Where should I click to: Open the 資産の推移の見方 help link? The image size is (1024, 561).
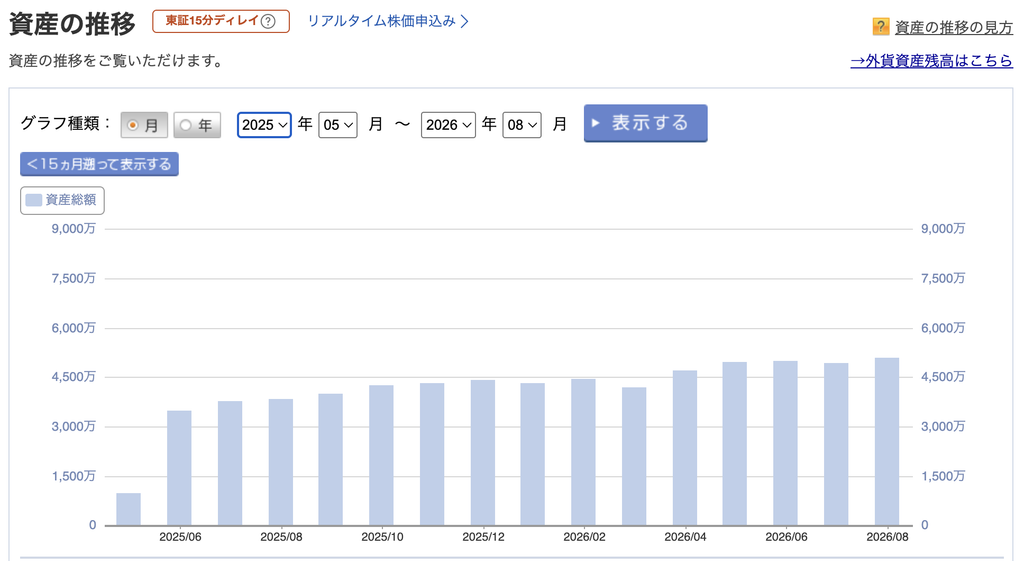953,27
